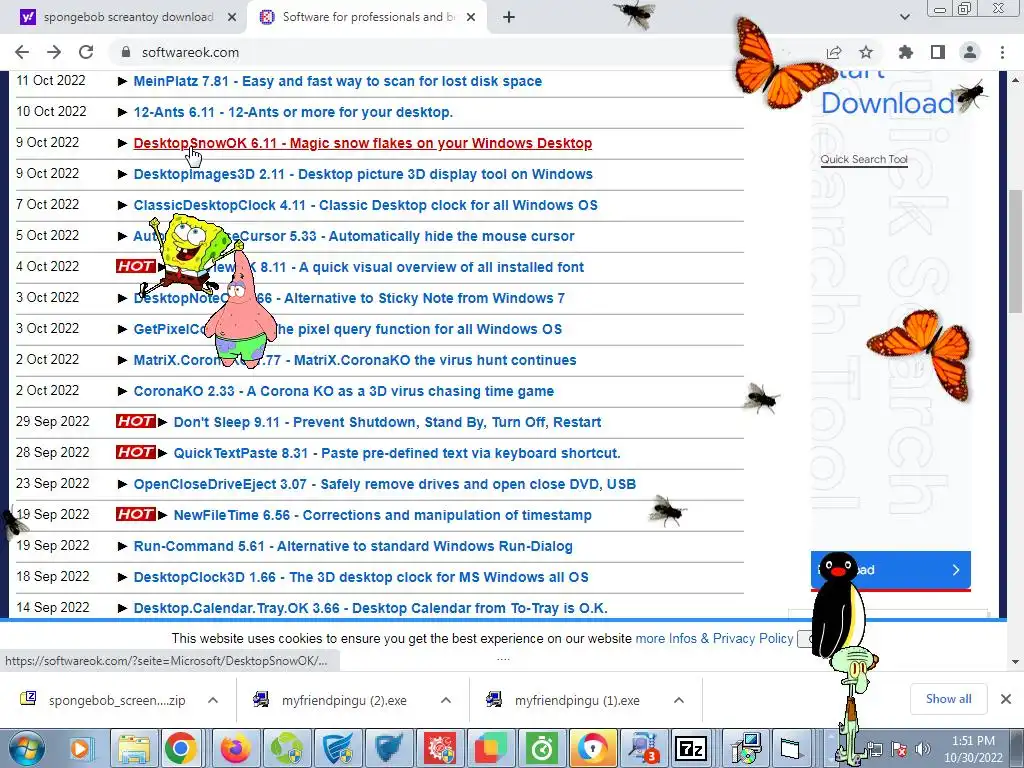The width and height of the screenshot is (1024, 768).
Task: Open the 12-Ants 6.11 link
Action: click(x=293, y=112)
